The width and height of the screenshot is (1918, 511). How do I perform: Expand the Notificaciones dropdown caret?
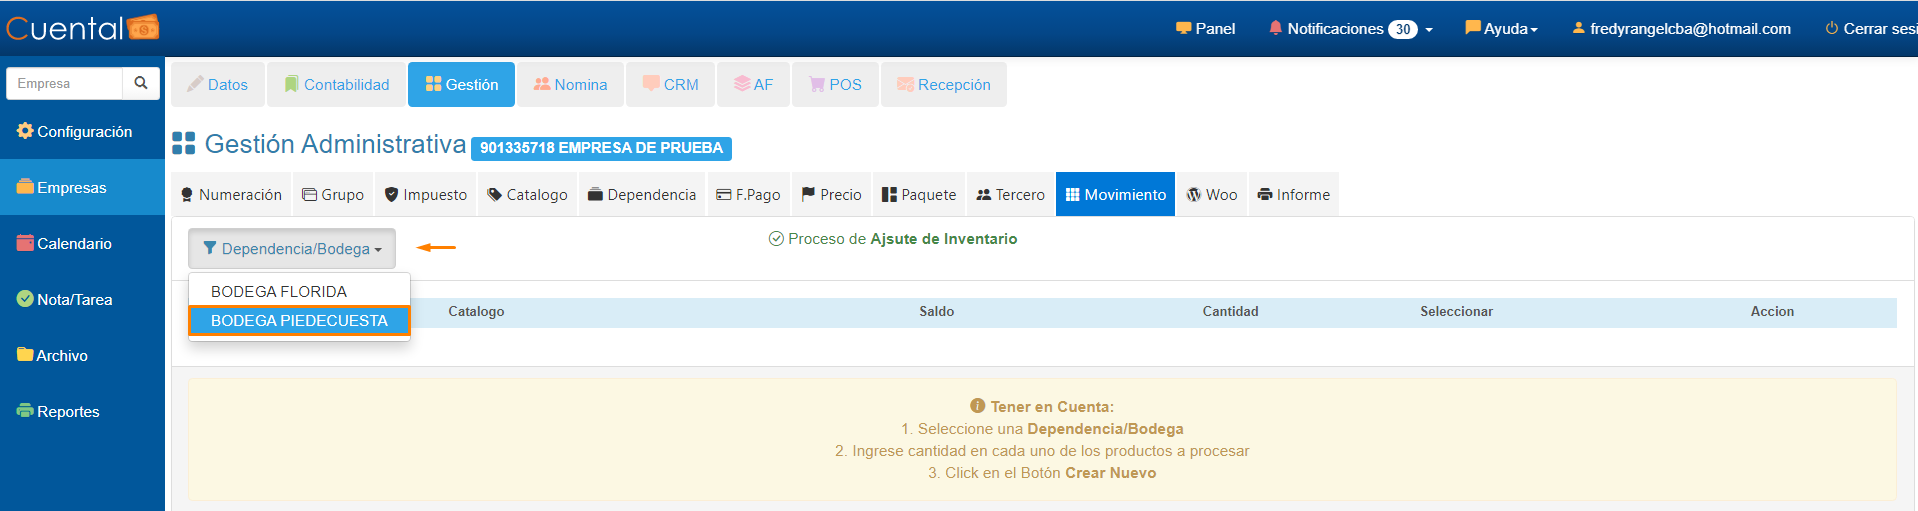tap(1429, 30)
